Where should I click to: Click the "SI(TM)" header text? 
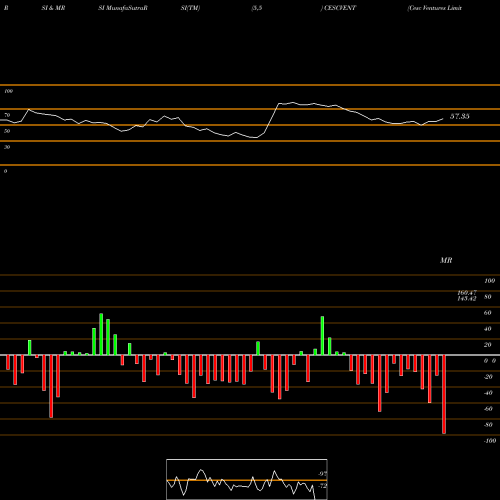190,8
